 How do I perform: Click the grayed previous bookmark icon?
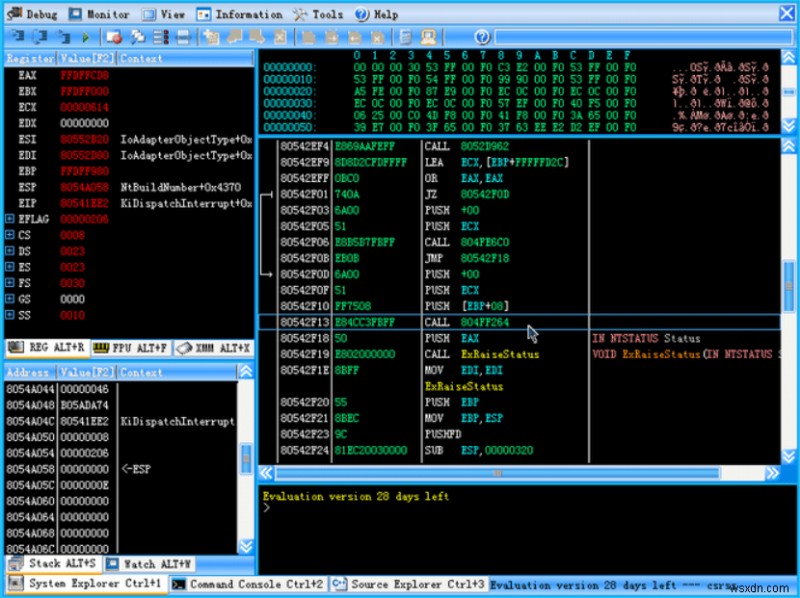pyautogui.click(x=234, y=37)
